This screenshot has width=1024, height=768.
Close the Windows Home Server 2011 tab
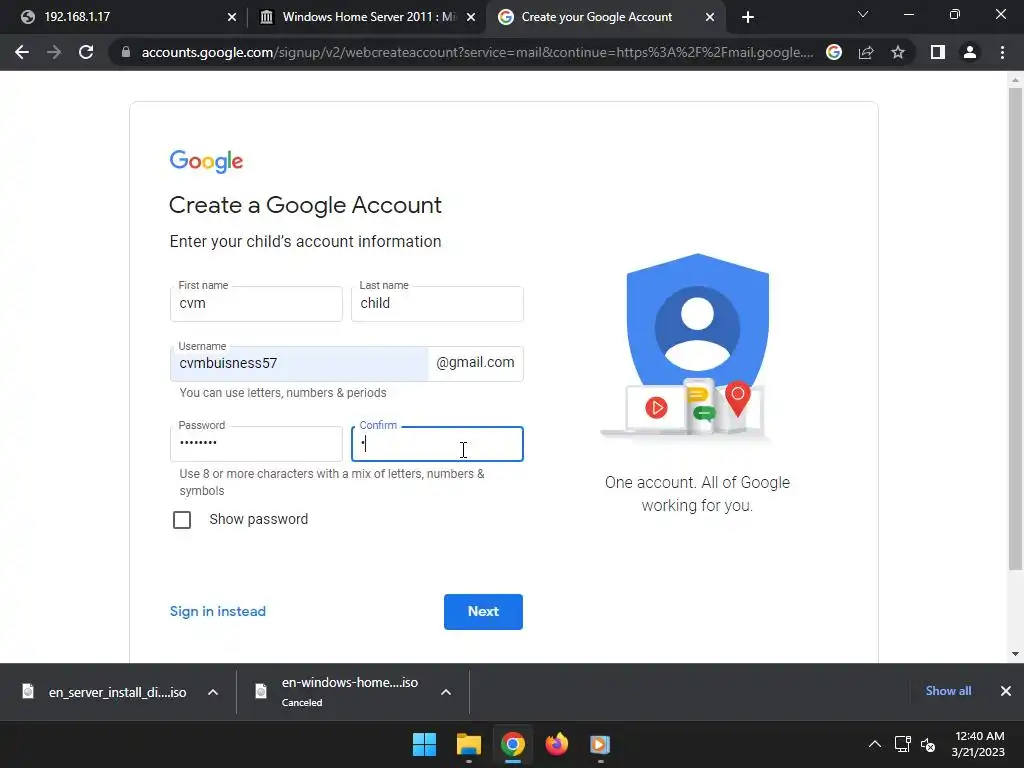(x=471, y=17)
